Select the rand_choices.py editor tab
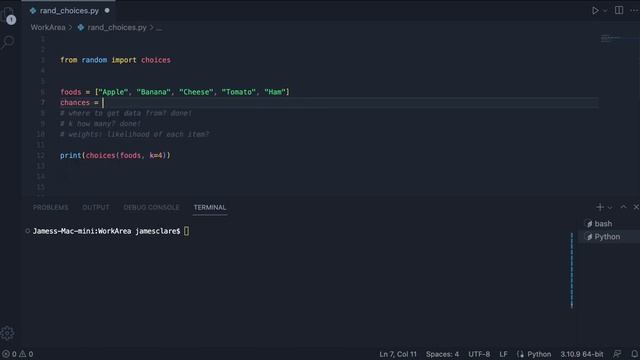The height and width of the screenshot is (360, 640). coord(69,11)
